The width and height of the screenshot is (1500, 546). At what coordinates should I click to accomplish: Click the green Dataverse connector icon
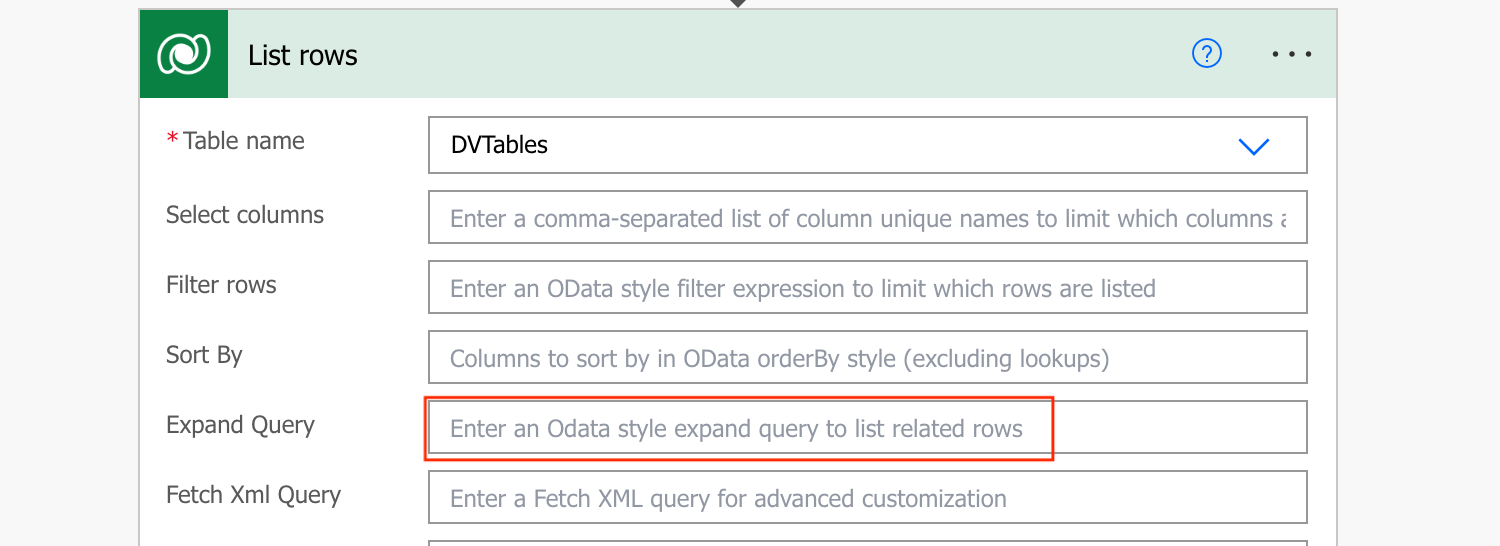[x=184, y=54]
